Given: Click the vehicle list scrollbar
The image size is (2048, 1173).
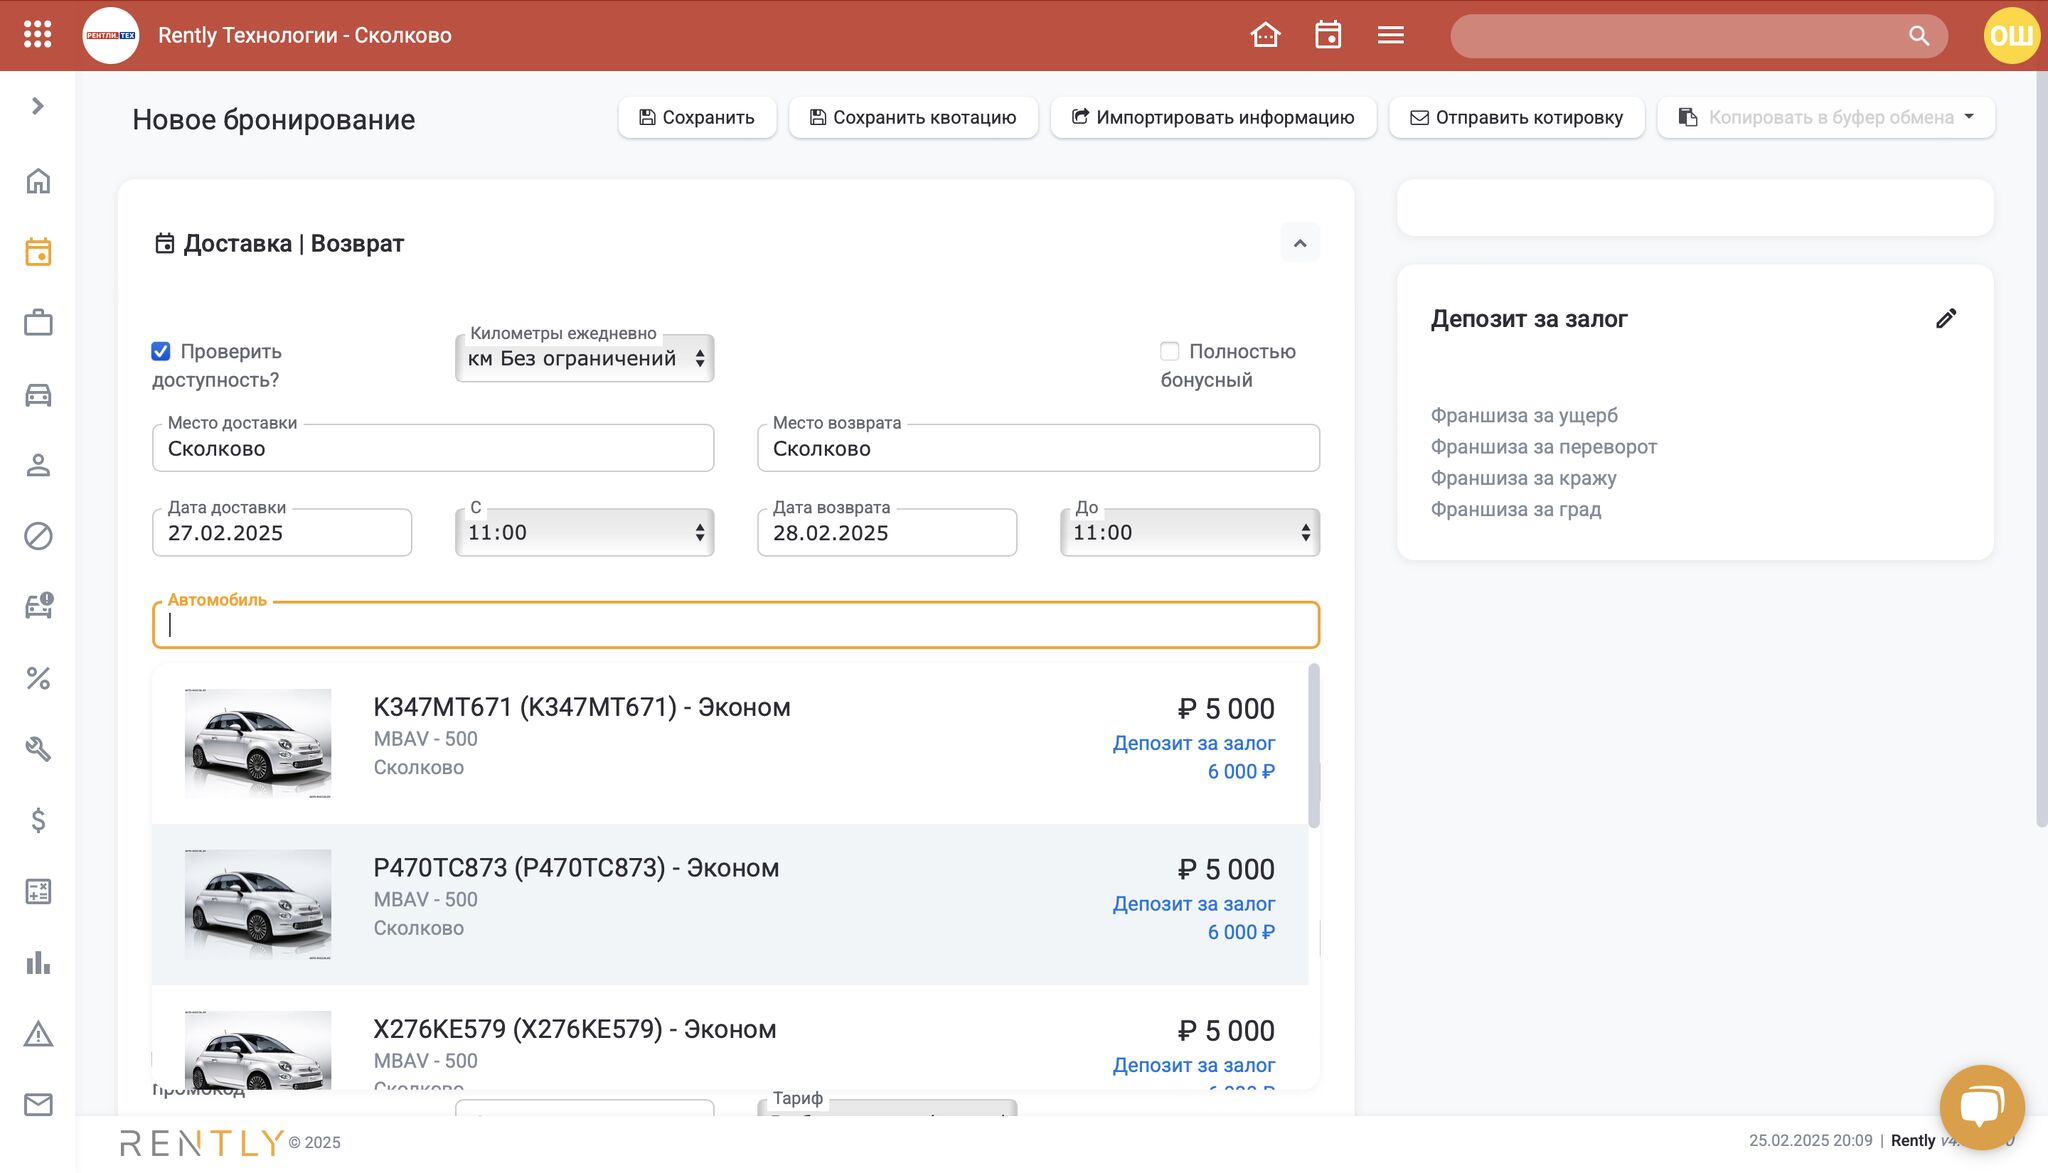Looking at the screenshot, I should pos(1313,745).
